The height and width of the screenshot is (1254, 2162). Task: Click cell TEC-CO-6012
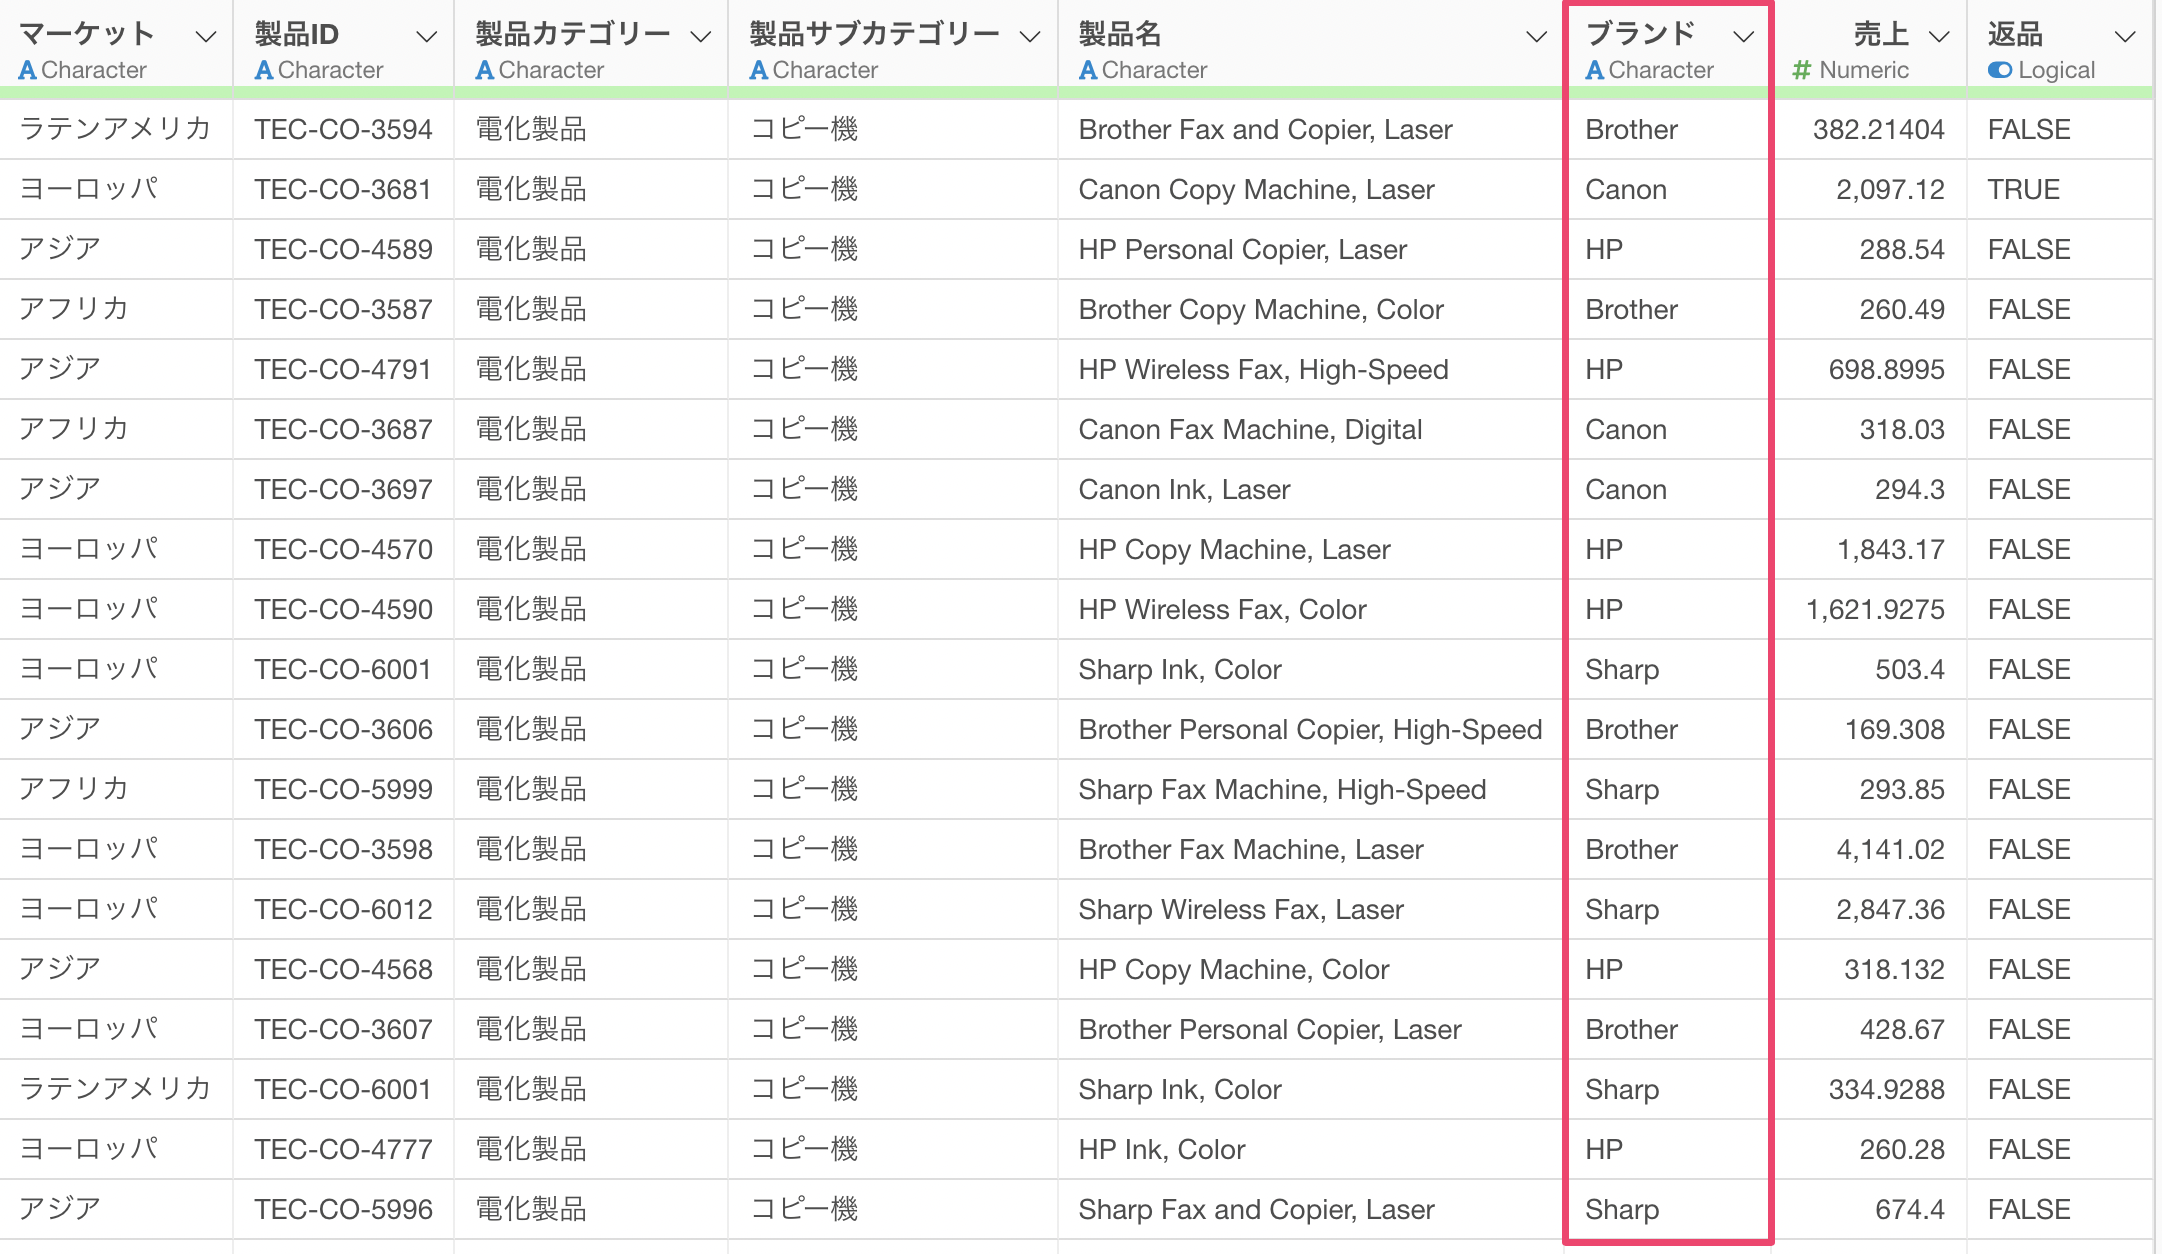point(343,909)
